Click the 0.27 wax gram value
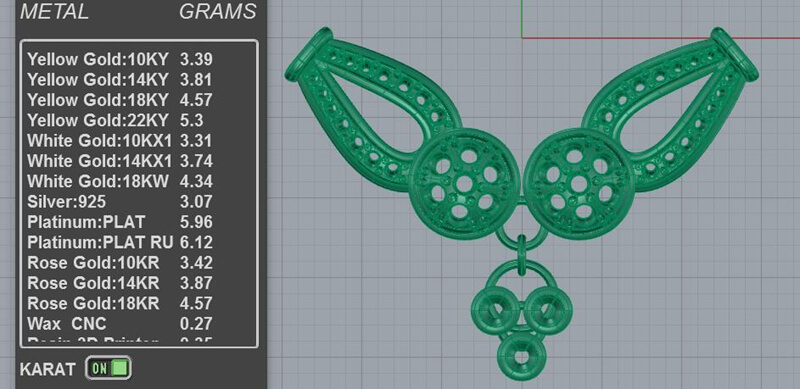 tap(196, 324)
